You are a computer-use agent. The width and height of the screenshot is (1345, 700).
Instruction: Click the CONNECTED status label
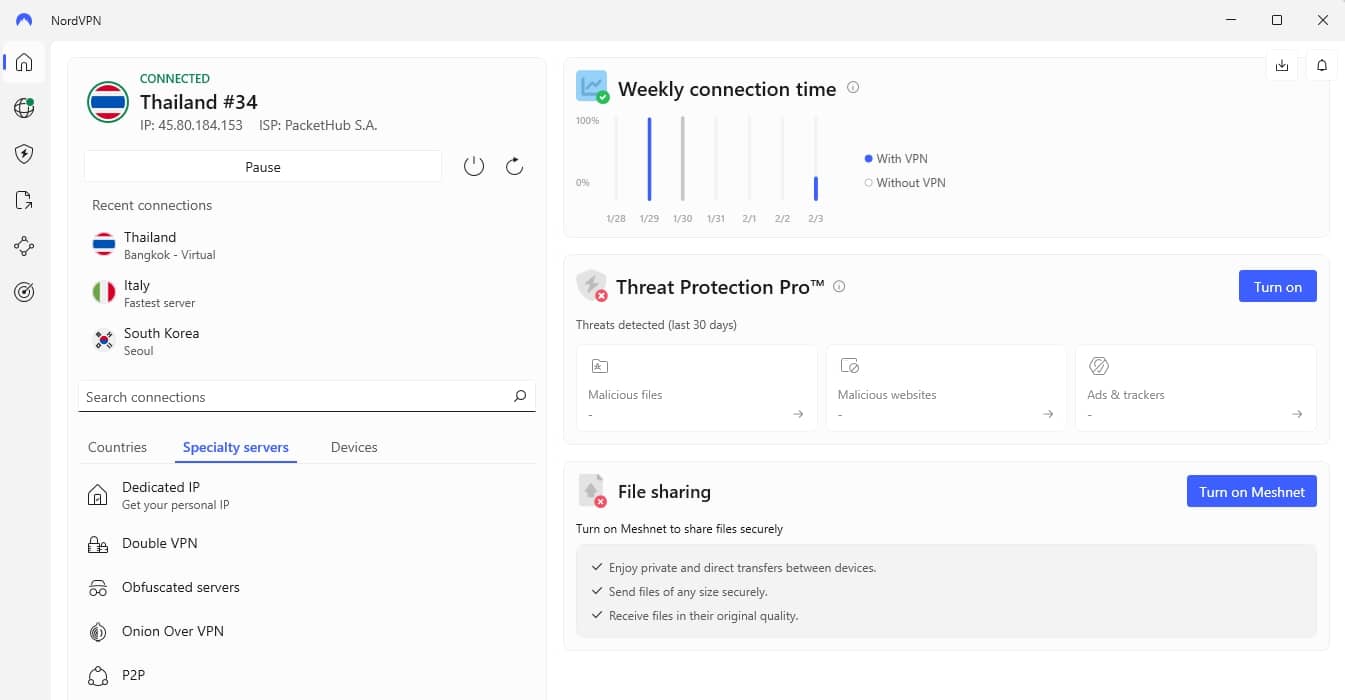[175, 78]
